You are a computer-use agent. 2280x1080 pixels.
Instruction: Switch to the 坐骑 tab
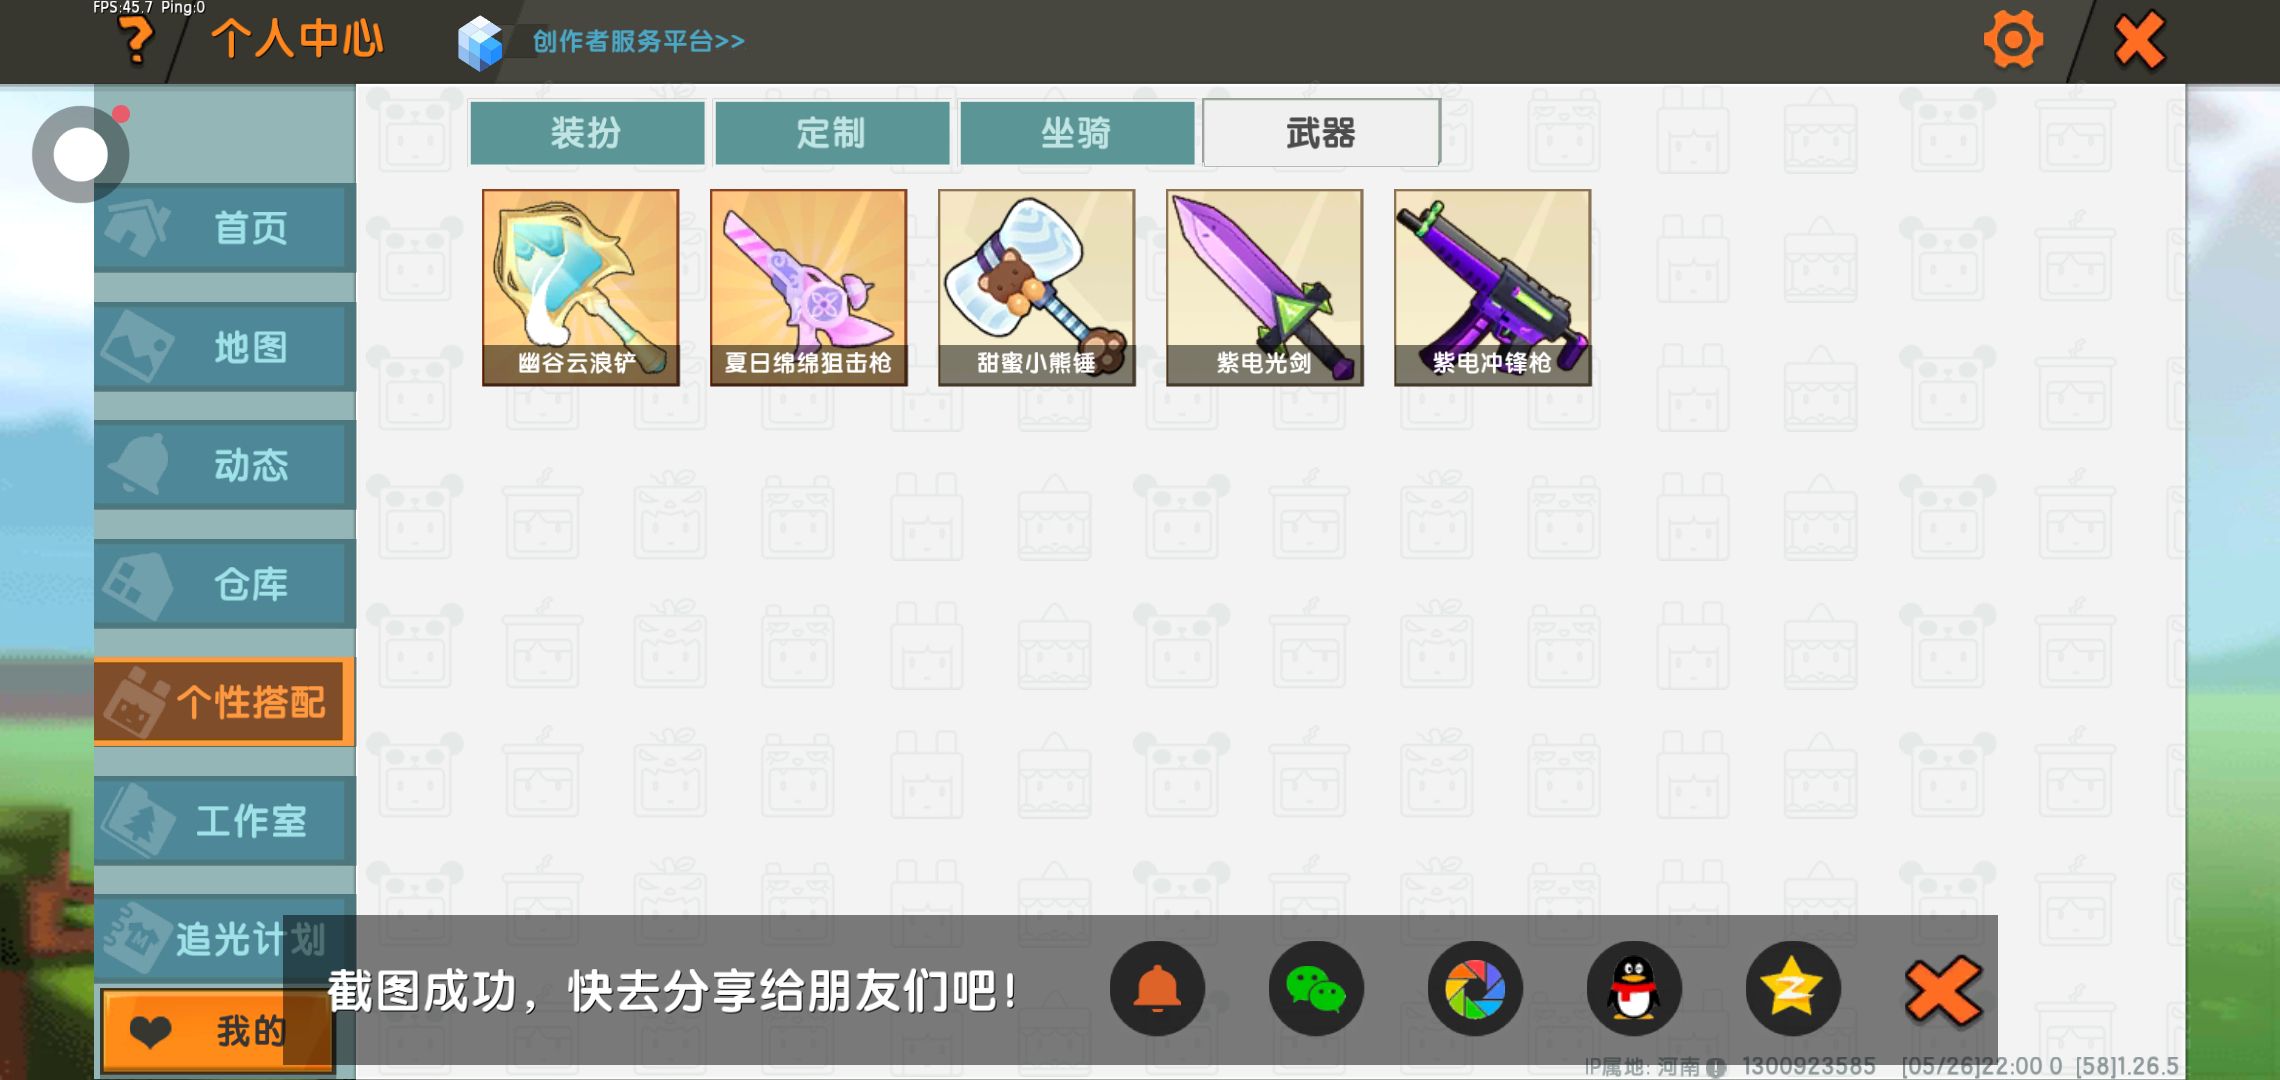click(1077, 132)
